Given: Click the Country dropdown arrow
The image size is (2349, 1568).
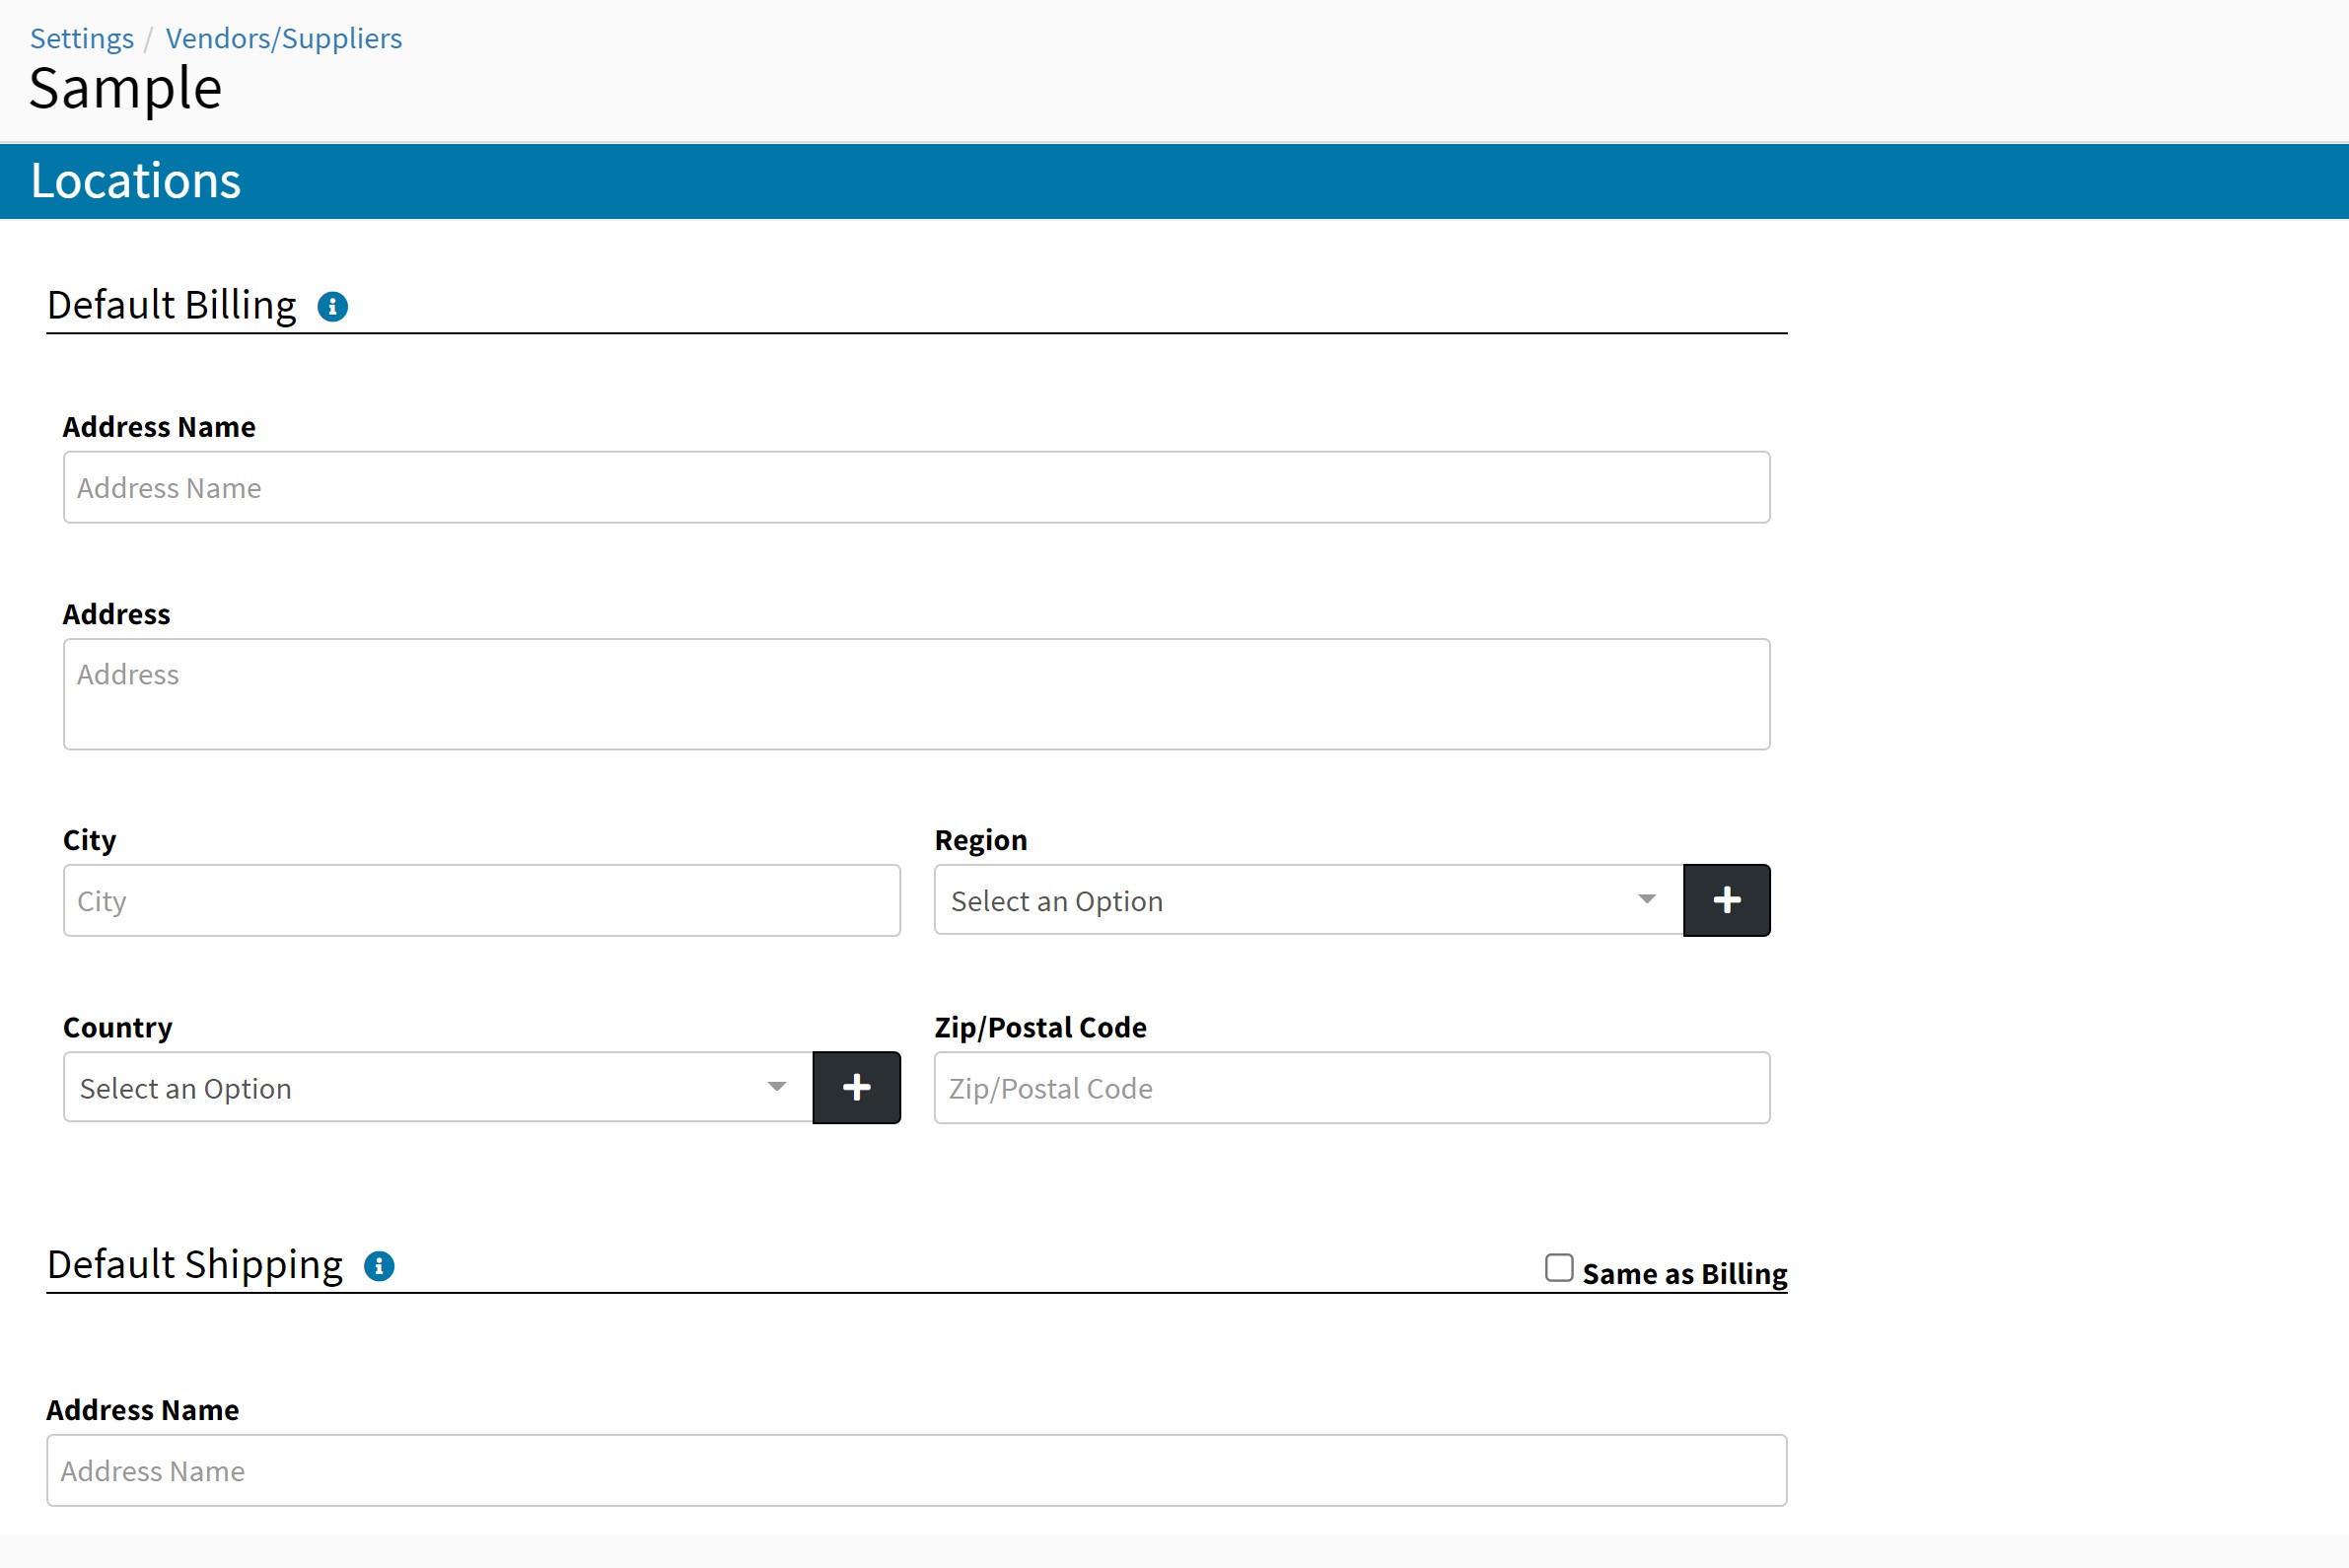Looking at the screenshot, I should [x=776, y=1087].
